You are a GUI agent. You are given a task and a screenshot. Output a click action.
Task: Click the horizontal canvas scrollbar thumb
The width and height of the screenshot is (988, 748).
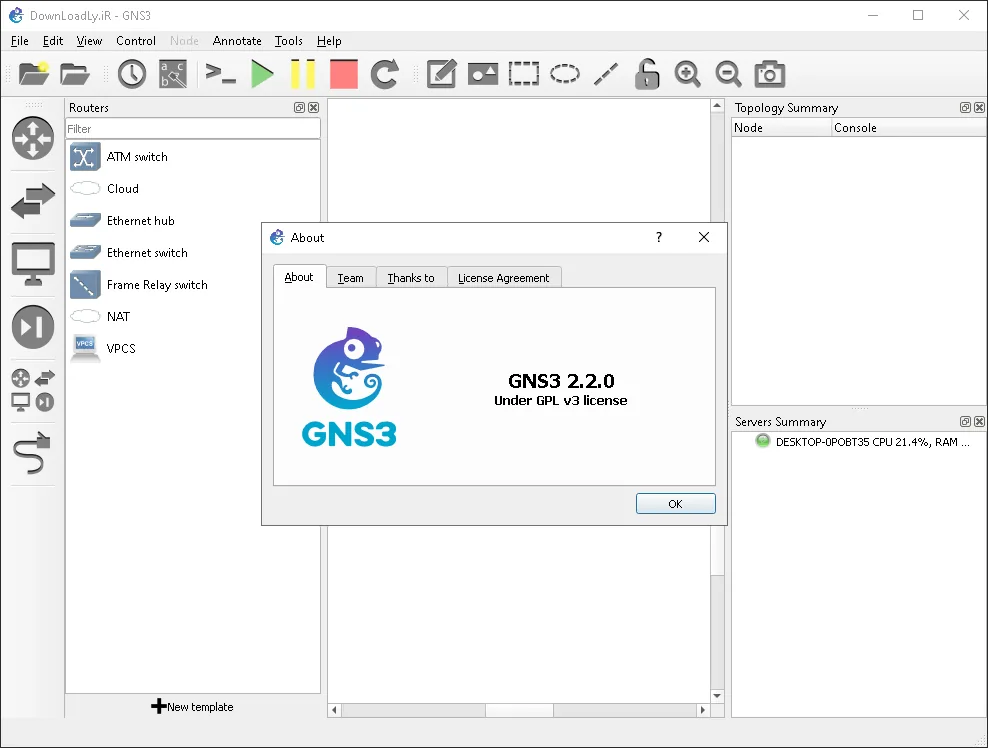point(519,710)
